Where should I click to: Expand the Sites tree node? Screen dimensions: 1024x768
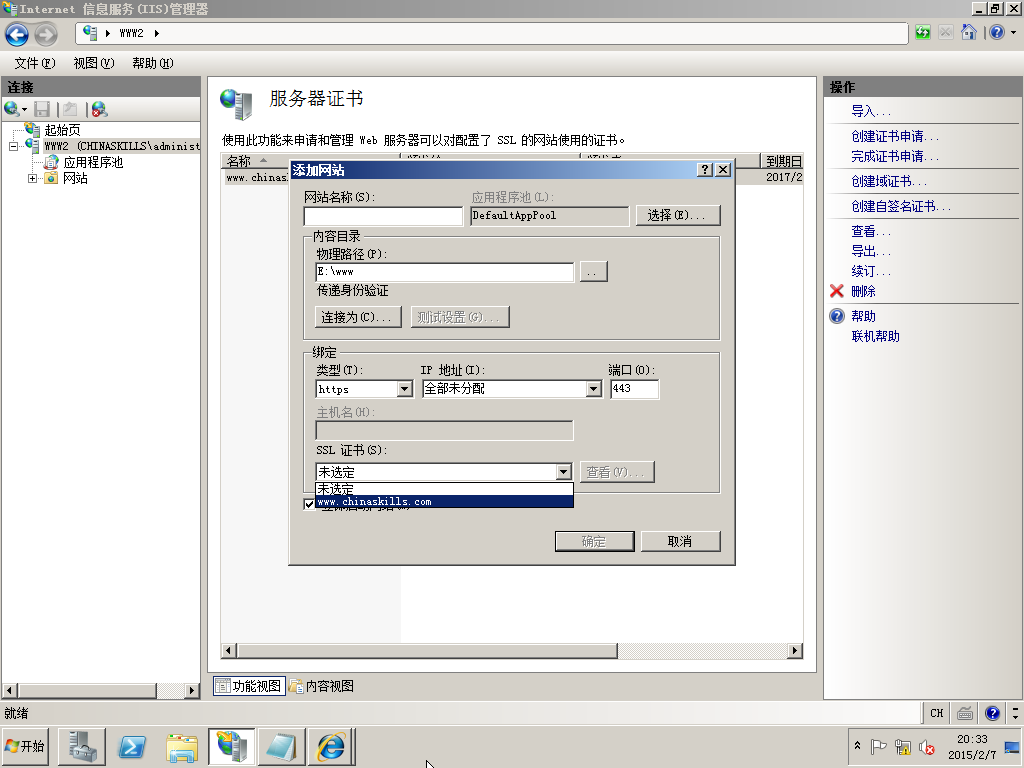[x=32, y=178]
